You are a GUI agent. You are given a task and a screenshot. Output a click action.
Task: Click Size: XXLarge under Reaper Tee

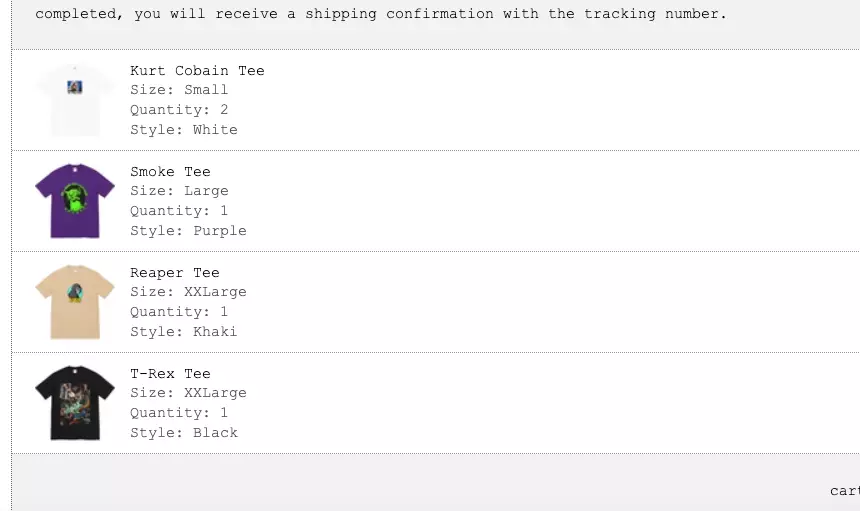pos(188,292)
